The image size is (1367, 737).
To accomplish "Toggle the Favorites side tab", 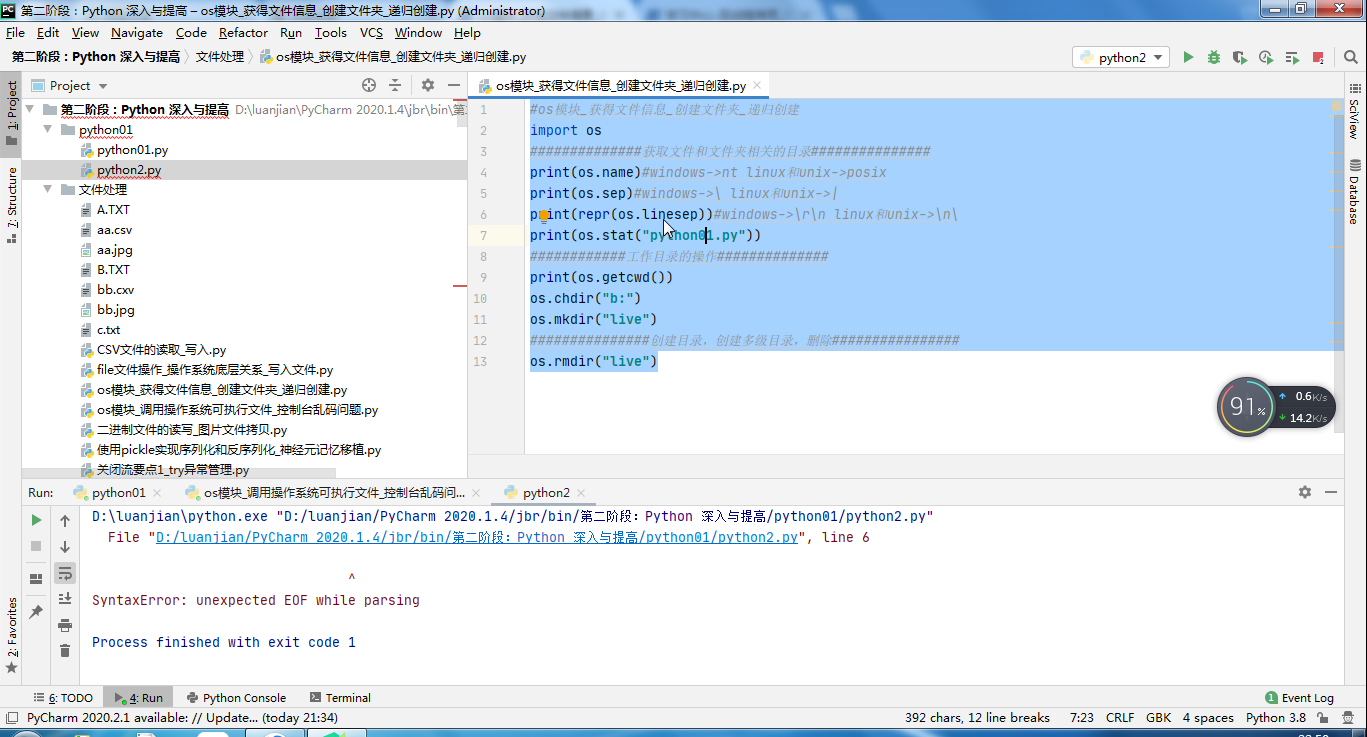I will [x=12, y=635].
